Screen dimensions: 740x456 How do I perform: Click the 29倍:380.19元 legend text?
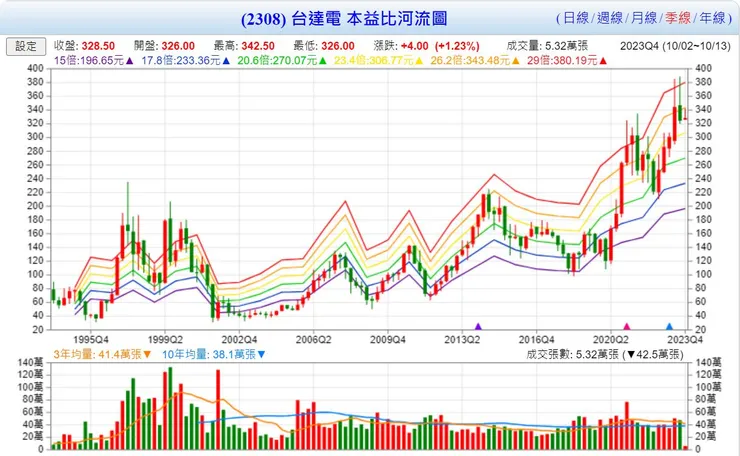(x=563, y=61)
